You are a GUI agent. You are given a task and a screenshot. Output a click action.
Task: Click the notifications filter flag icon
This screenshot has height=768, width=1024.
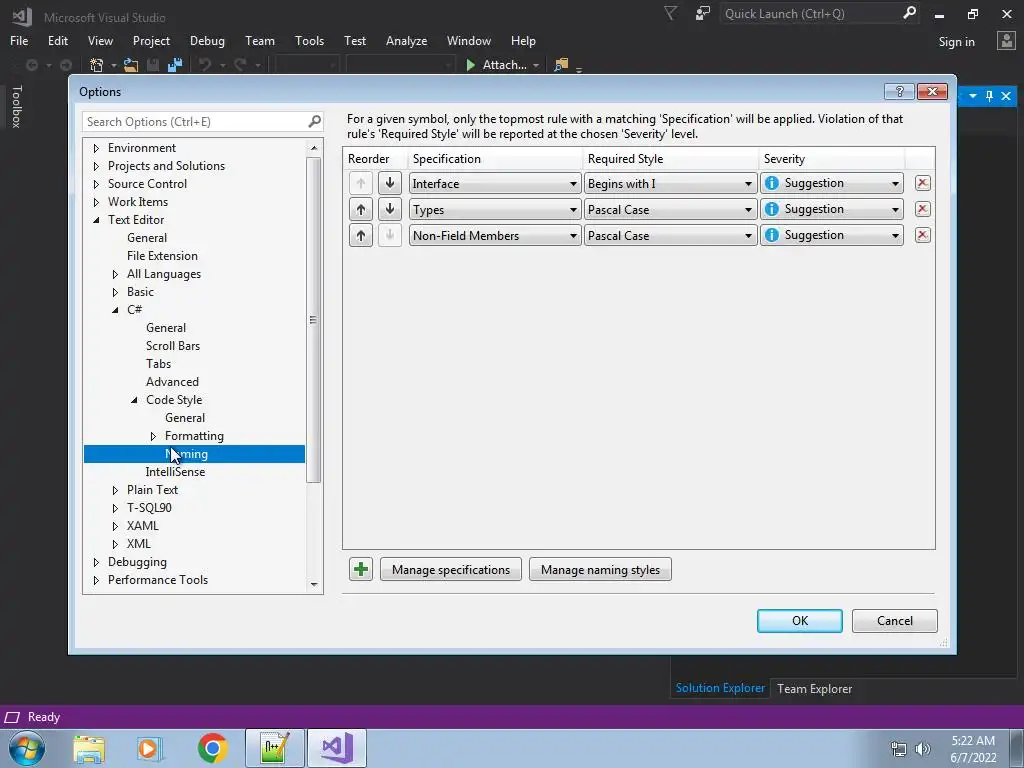click(670, 13)
